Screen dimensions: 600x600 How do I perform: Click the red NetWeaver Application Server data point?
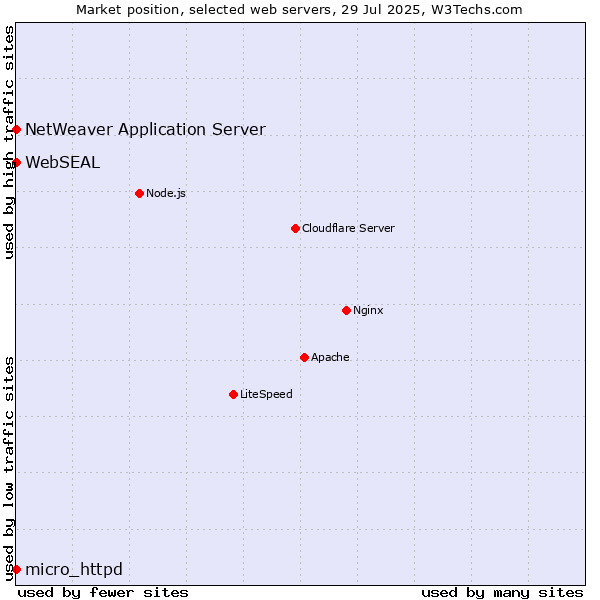(x=16, y=130)
